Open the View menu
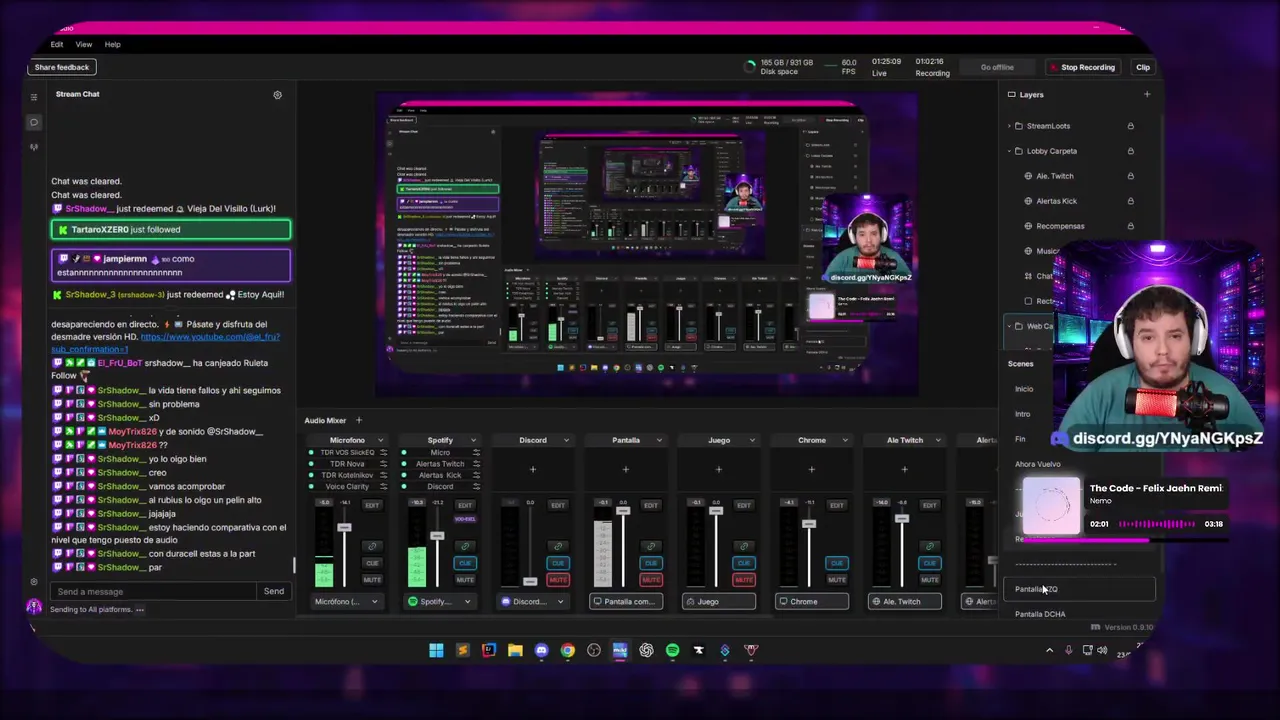Image resolution: width=1280 pixels, height=720 pixels. tap(84, 44)
